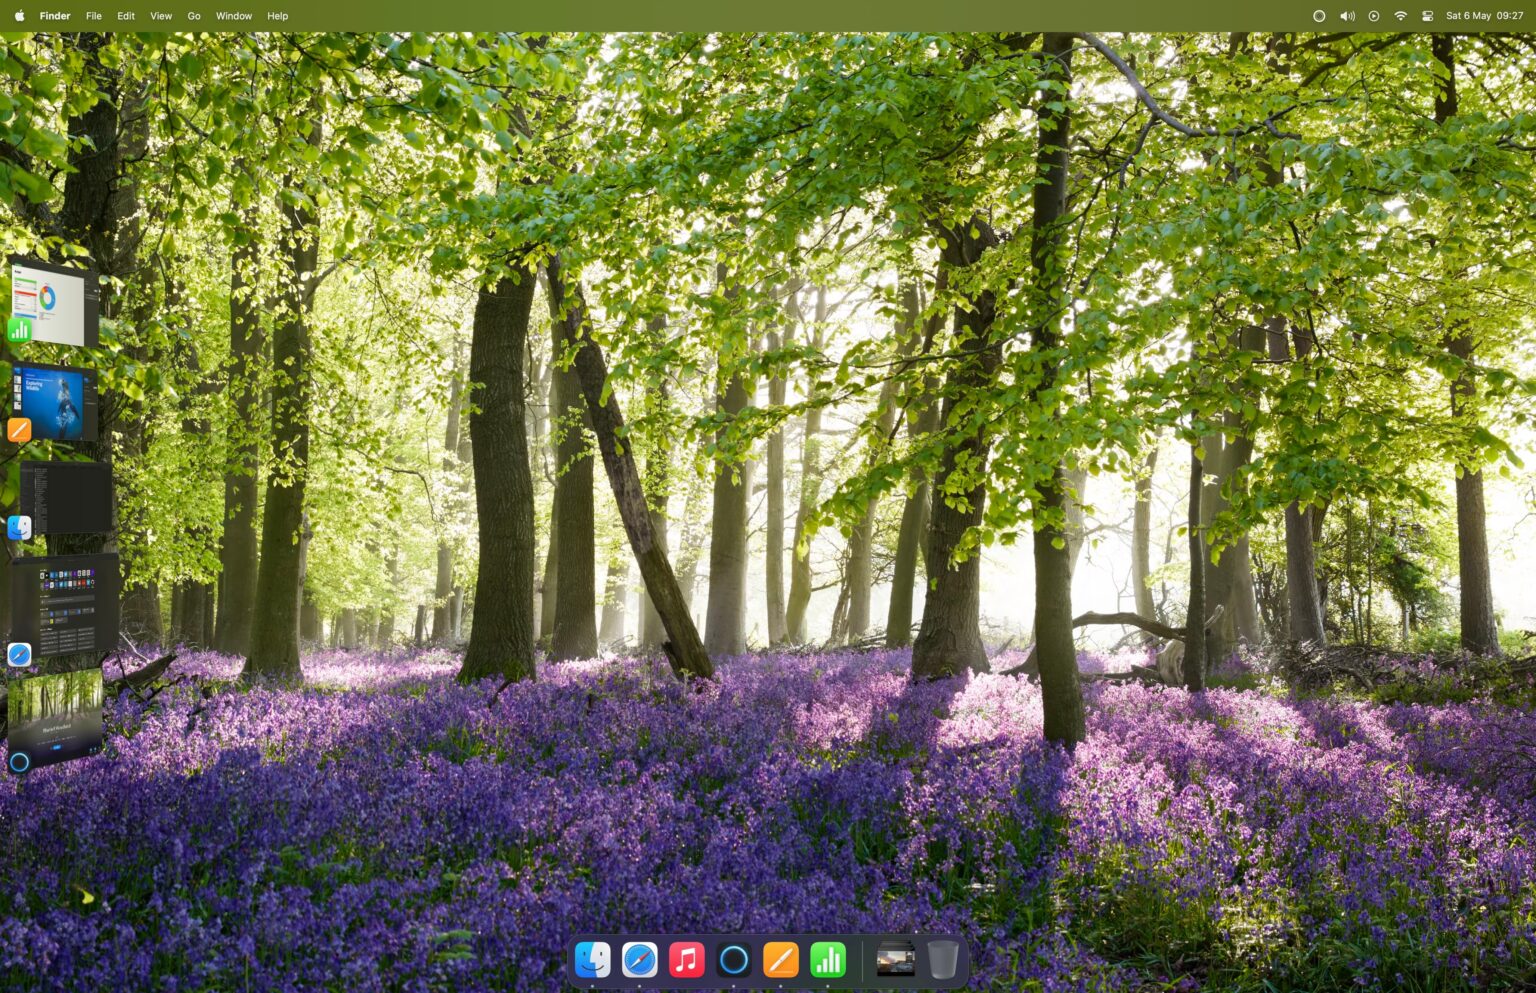This screenshot has height=993, width=1536.
Task: Click the volume icon in the menu bar
Action: click(1347, 16)
